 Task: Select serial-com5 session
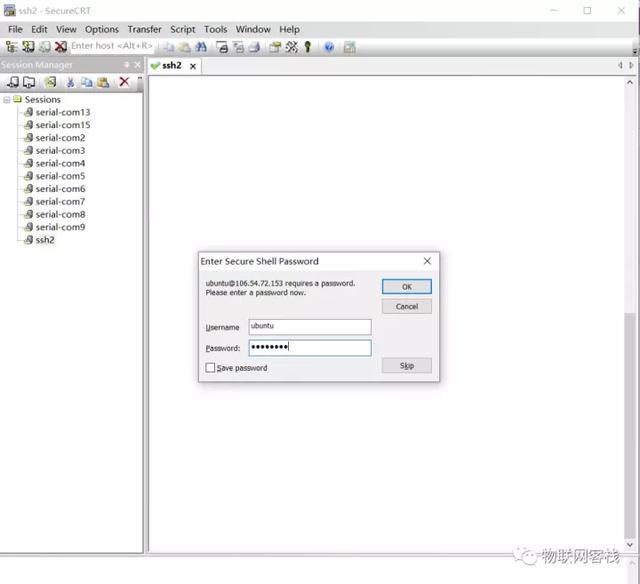pyautogui.click(x=55, y=176)
